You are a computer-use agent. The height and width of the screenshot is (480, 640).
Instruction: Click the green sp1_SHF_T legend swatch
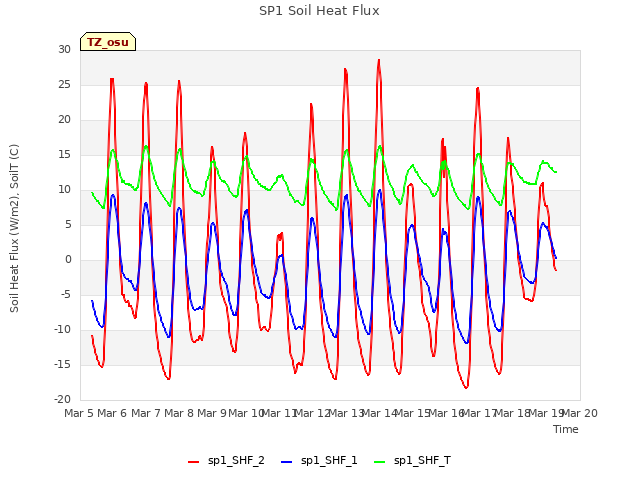pyautogui.click(x=380, y=462)
